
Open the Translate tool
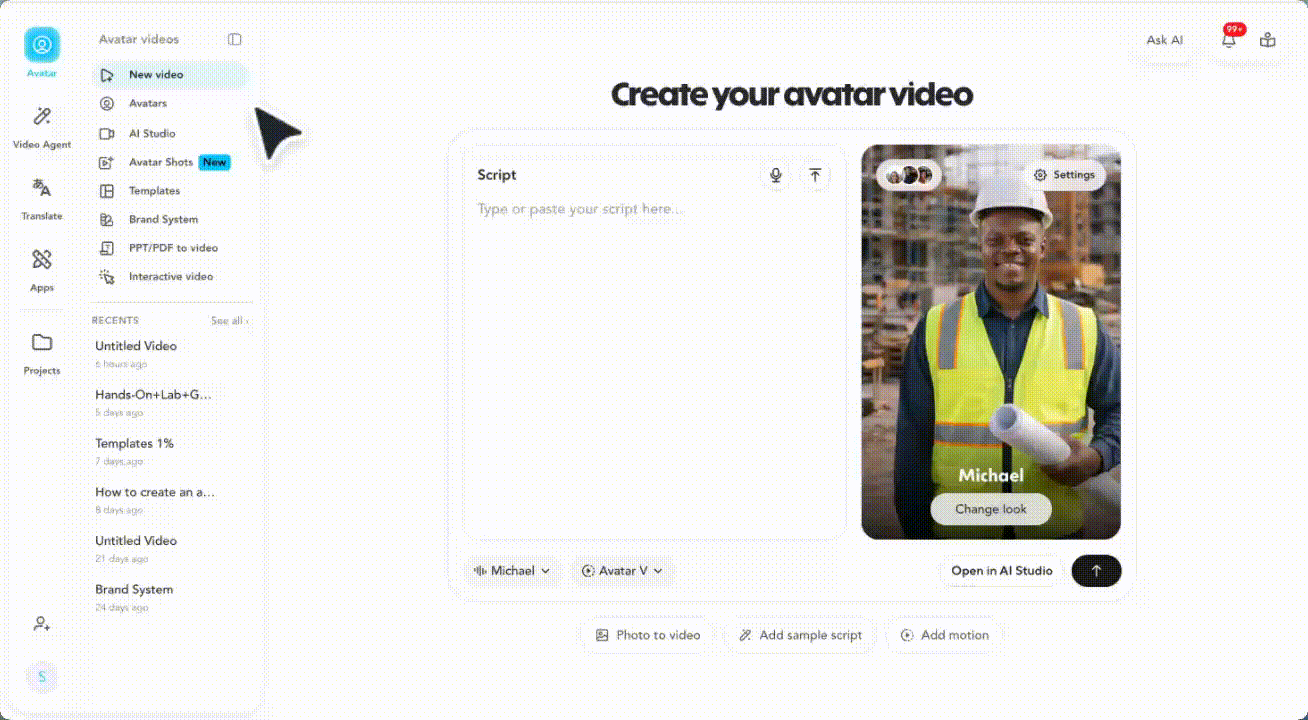point(42,198)
